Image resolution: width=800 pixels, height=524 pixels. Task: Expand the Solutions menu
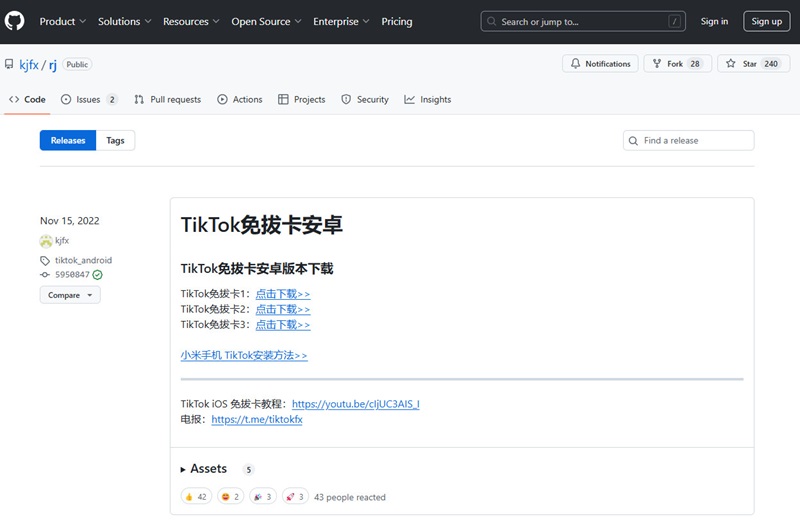[124, 21]
